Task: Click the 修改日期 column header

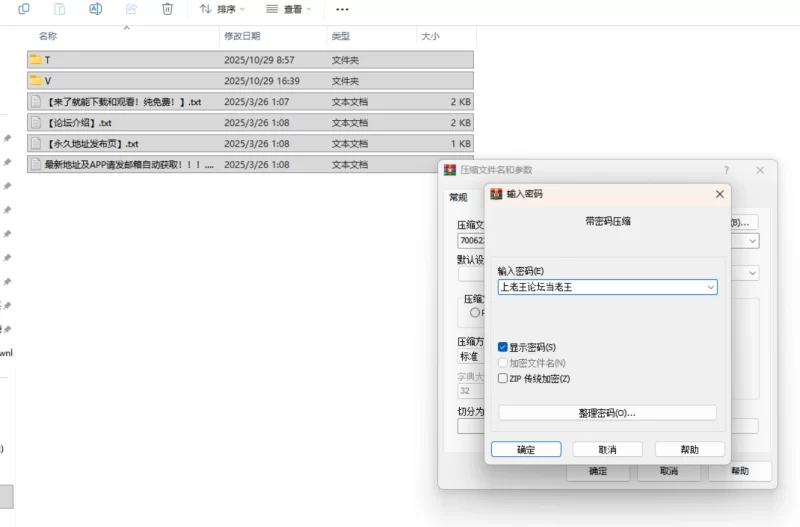Action: click(243, 36)
